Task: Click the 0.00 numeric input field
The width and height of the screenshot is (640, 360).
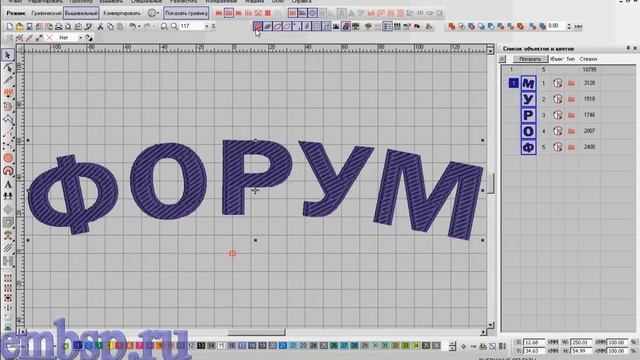Action: pyautogui.click(x=556, y=26)
